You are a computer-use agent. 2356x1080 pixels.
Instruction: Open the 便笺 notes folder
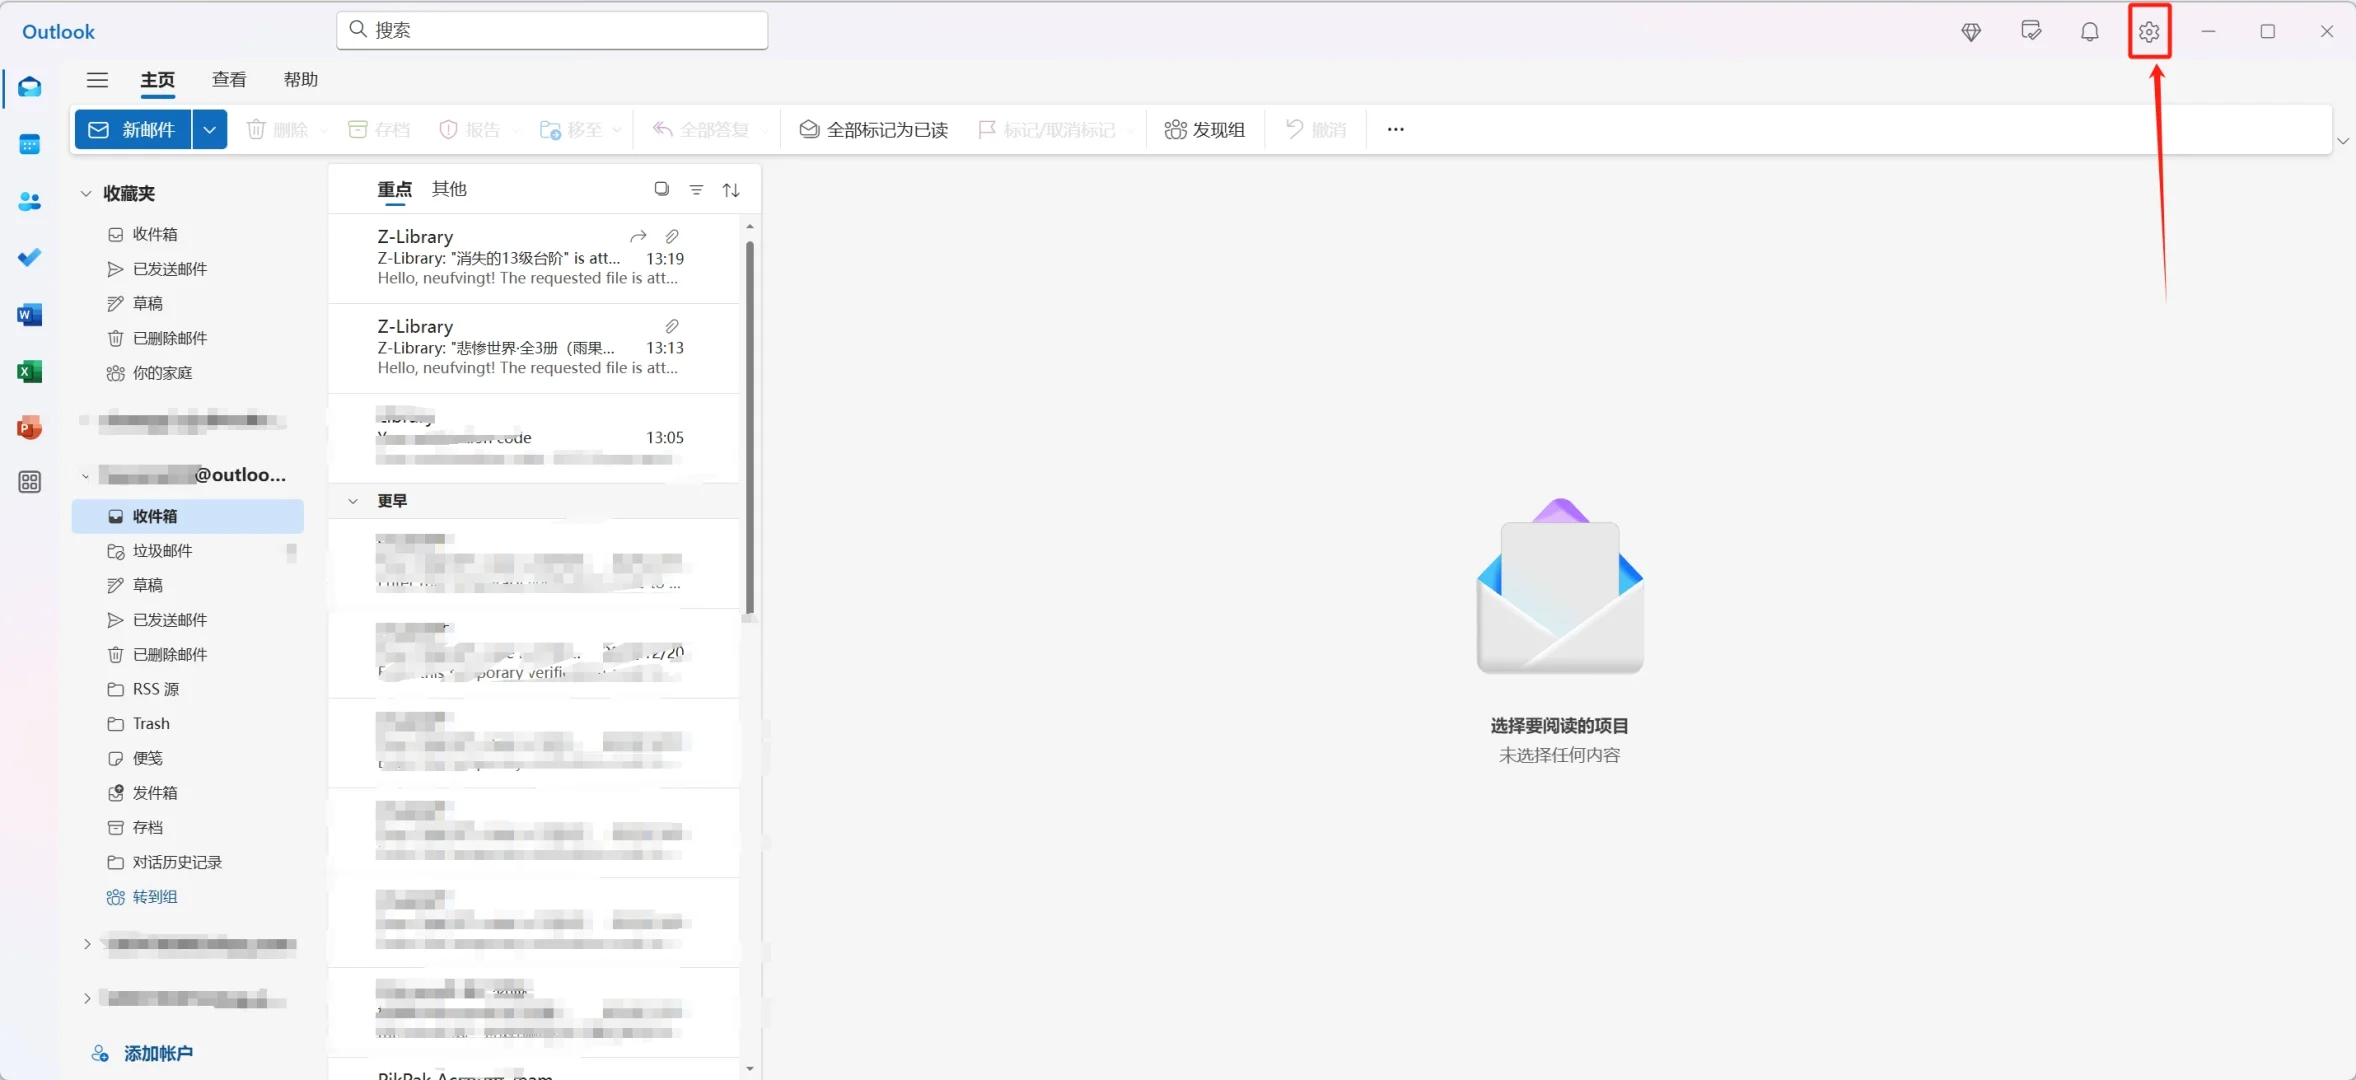pos(188,758)
